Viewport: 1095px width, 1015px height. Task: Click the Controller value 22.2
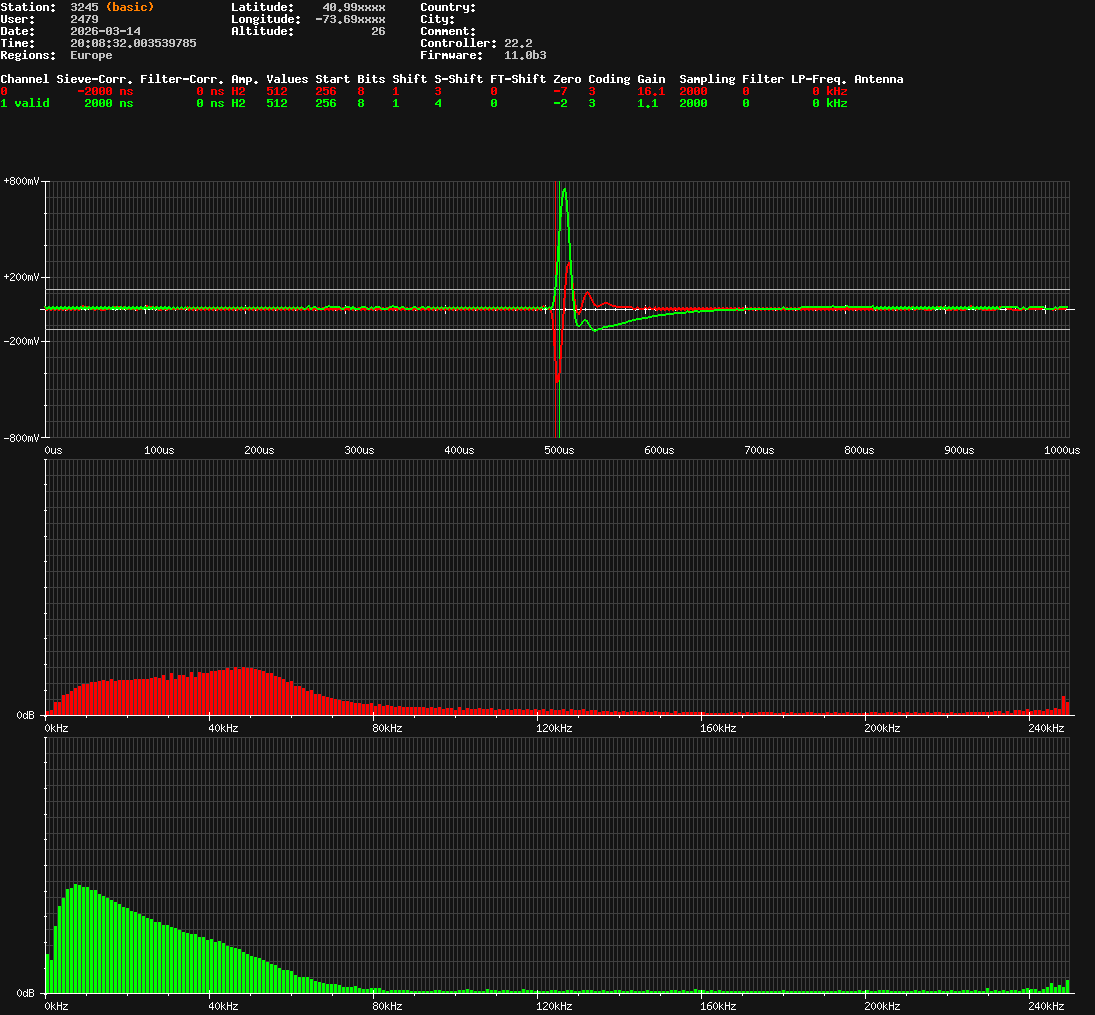pyautogui.click(x=518, y=43)
